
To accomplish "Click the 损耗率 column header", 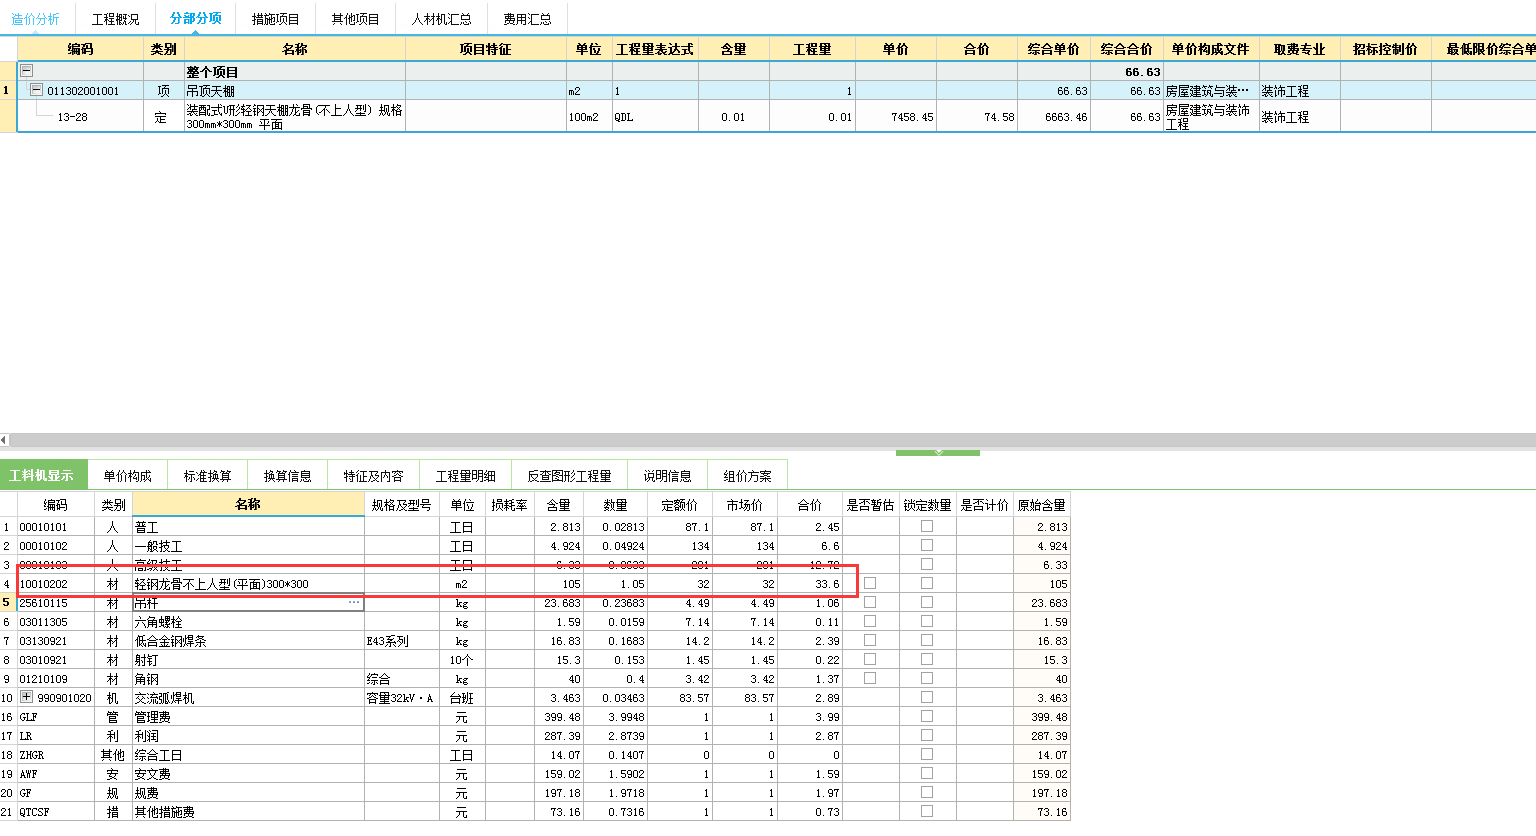I will click(x=509, y=505).
